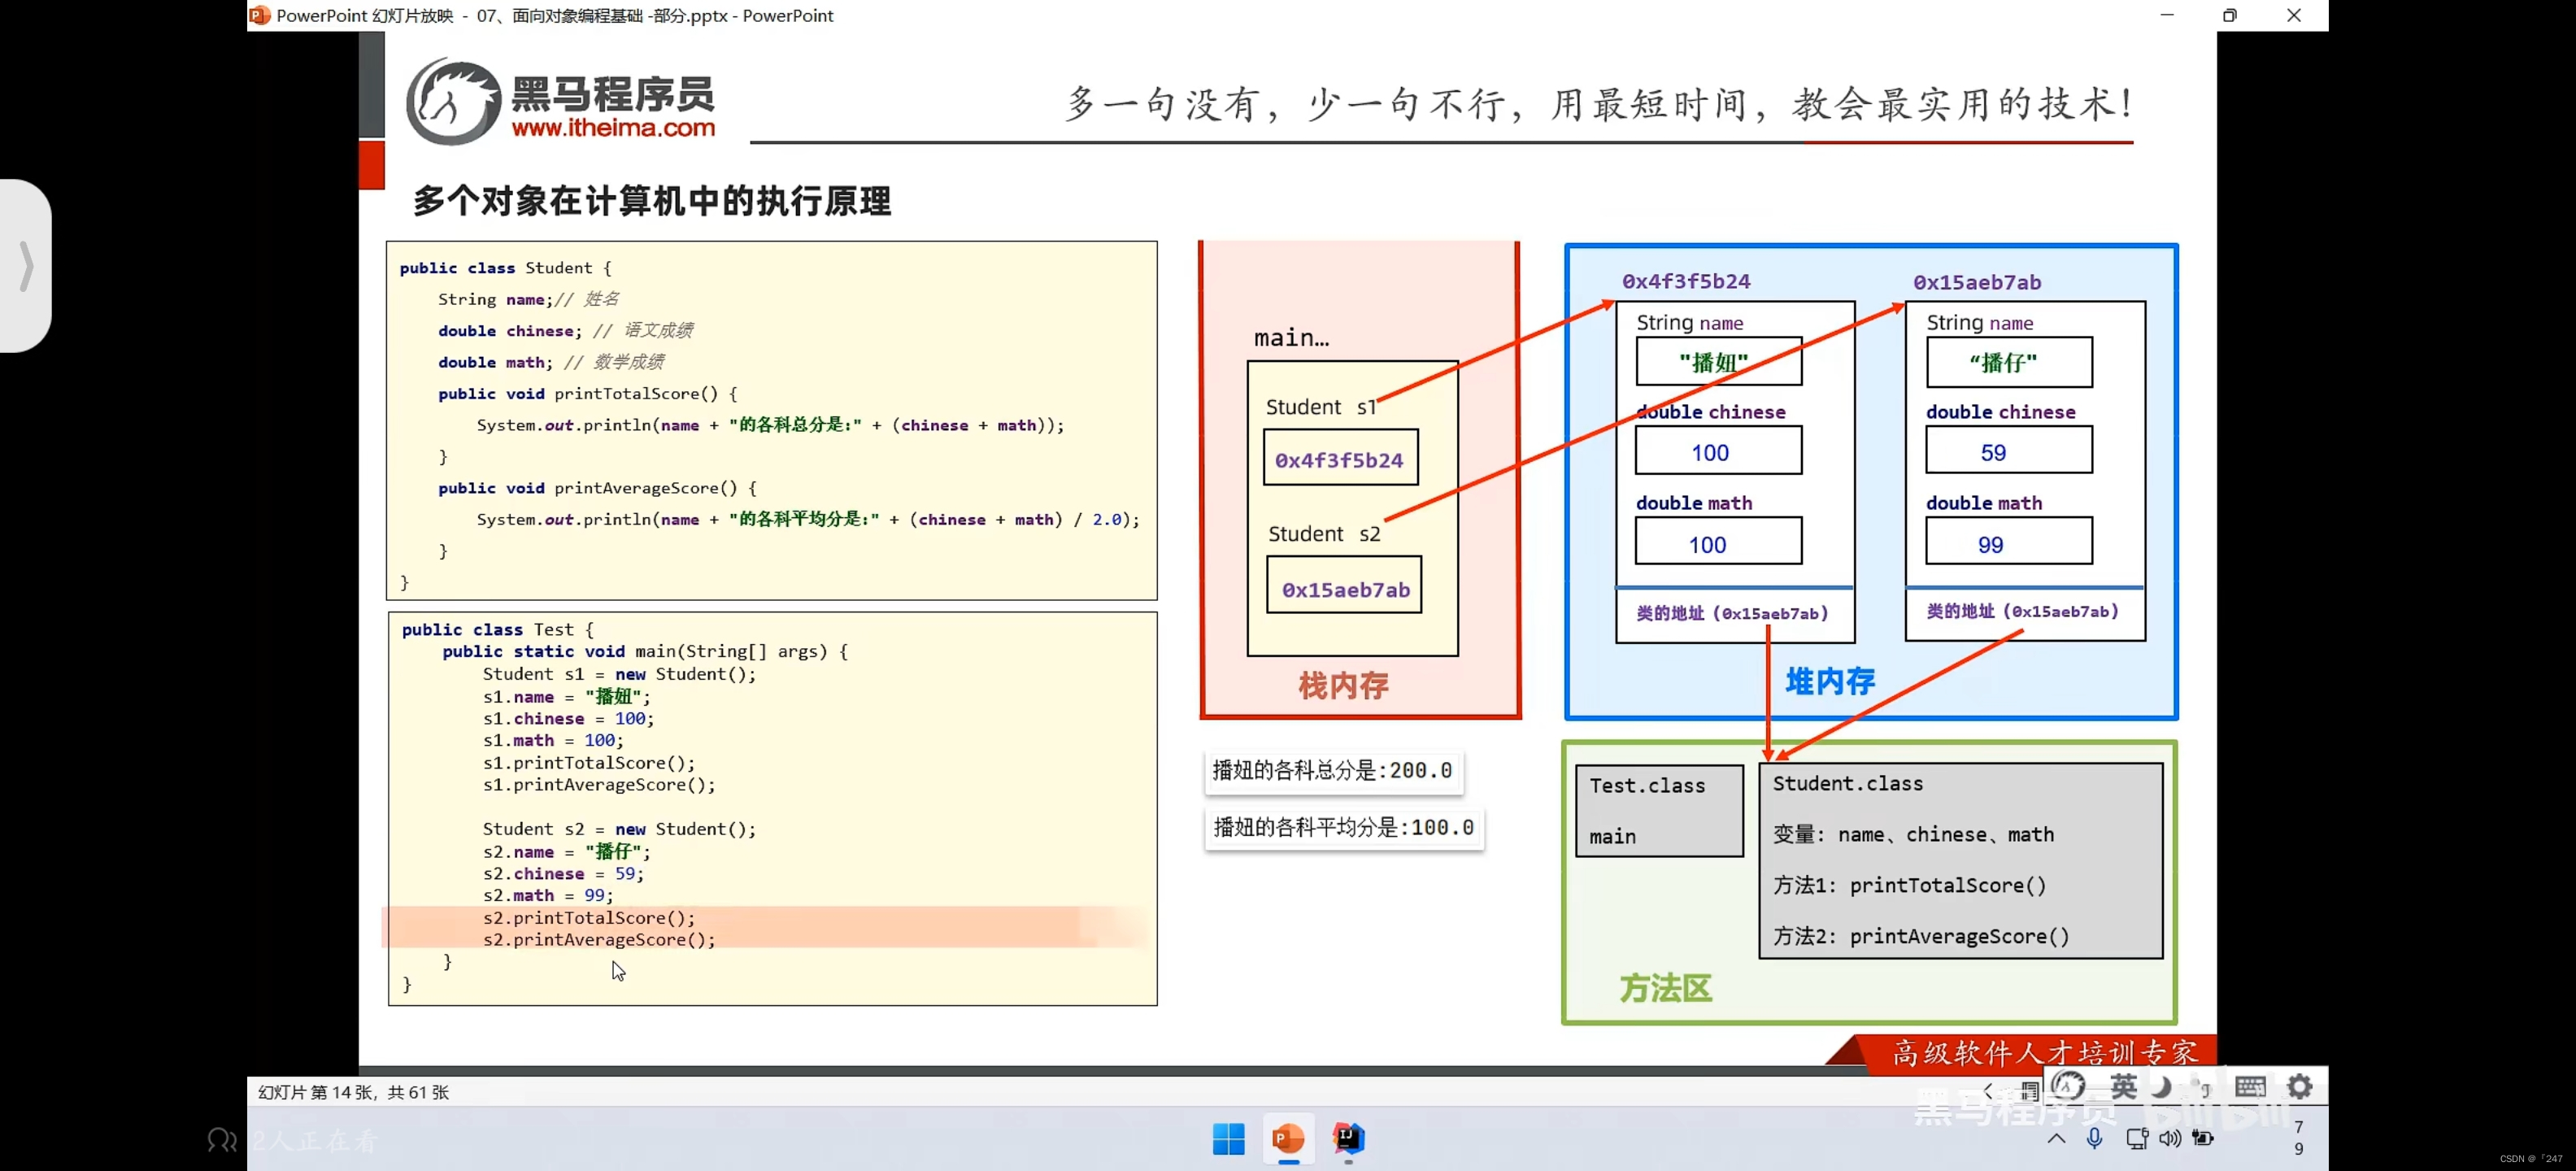Click the "播妞" name value box

pos(1718,362)
